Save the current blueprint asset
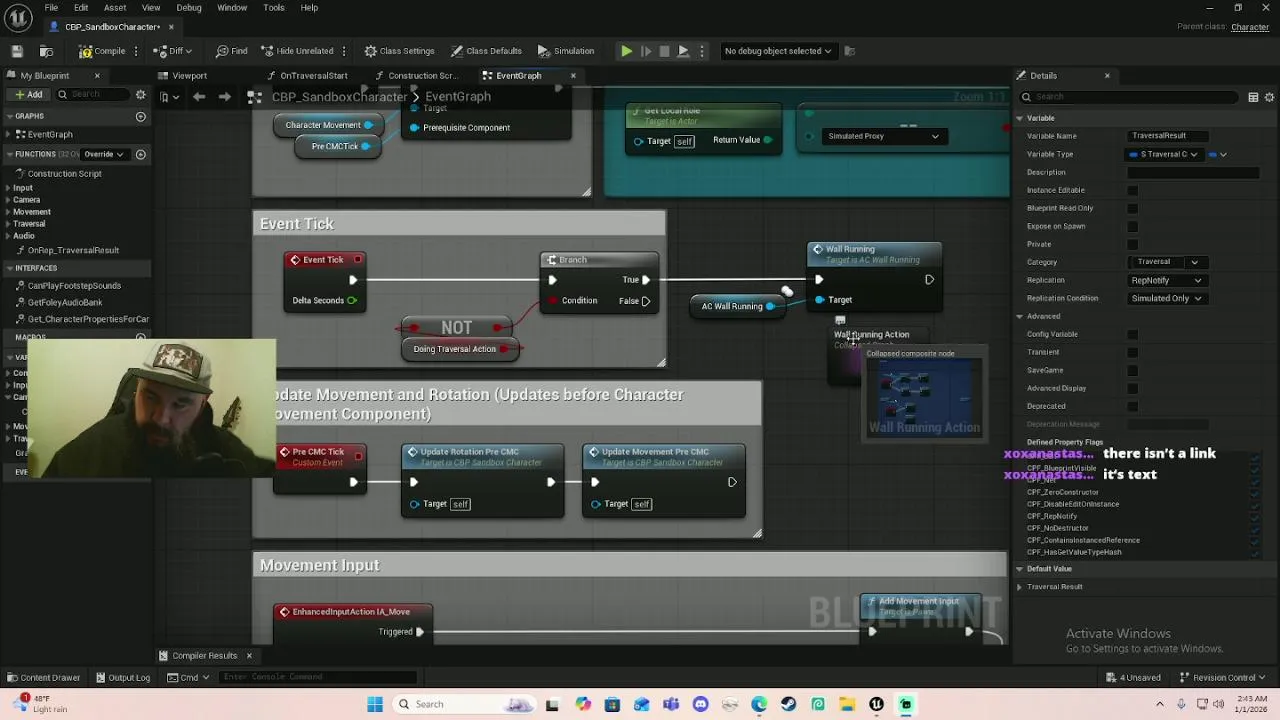1280x720 pixels. (17, 51)
